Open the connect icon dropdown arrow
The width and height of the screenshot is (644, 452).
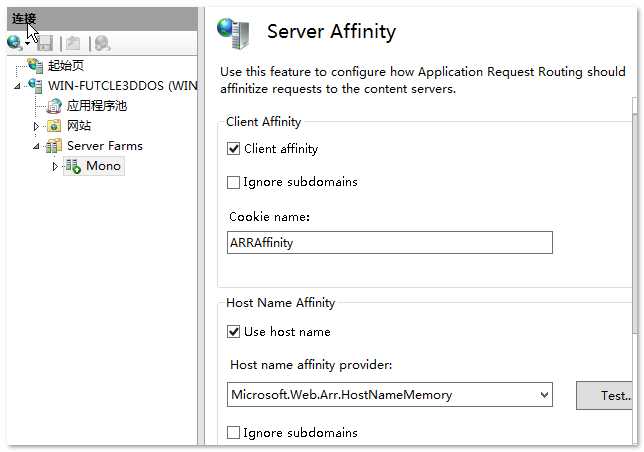27,45
